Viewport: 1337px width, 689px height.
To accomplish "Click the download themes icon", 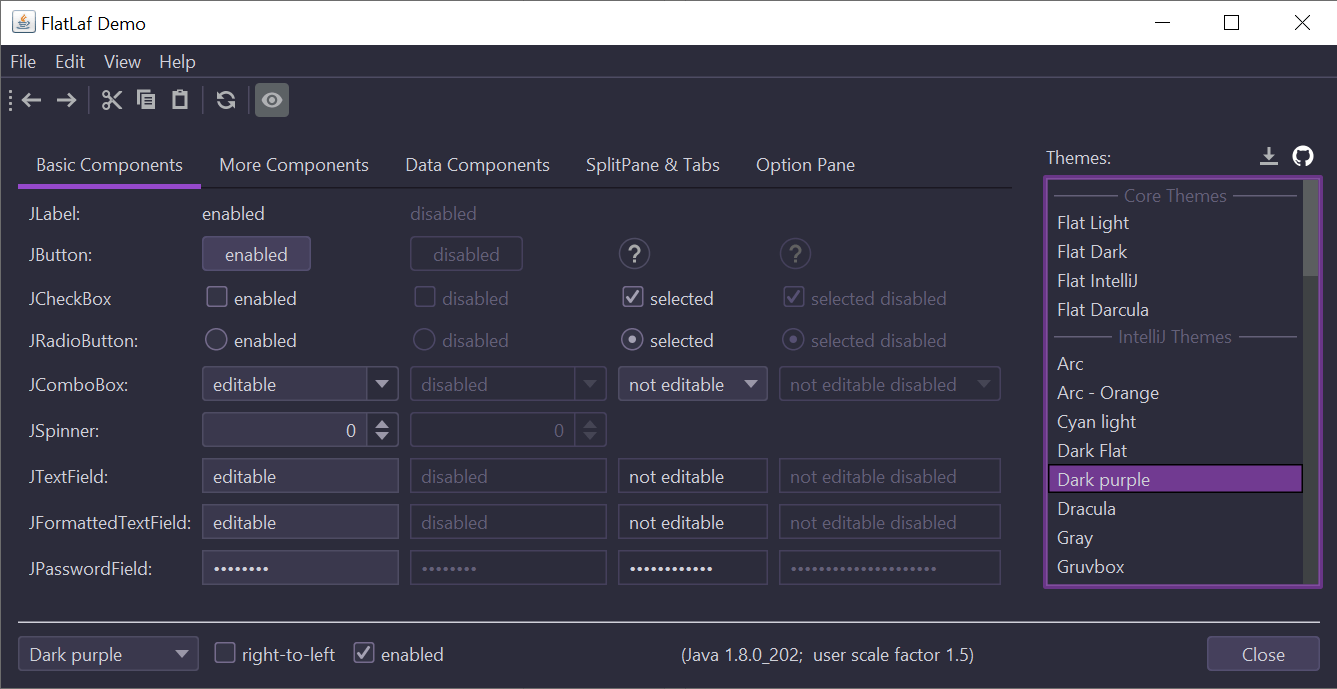I will click(1269, 156).
